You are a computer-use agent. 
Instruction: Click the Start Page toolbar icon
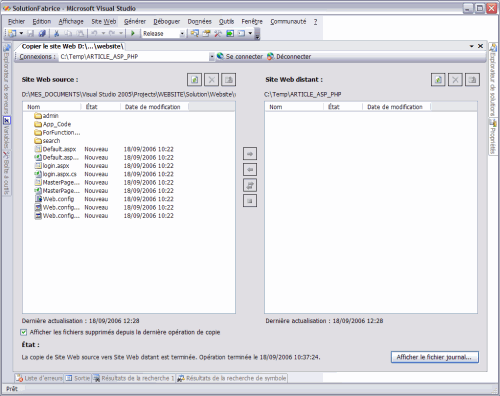pyautogui.click(x=230, y=33)
